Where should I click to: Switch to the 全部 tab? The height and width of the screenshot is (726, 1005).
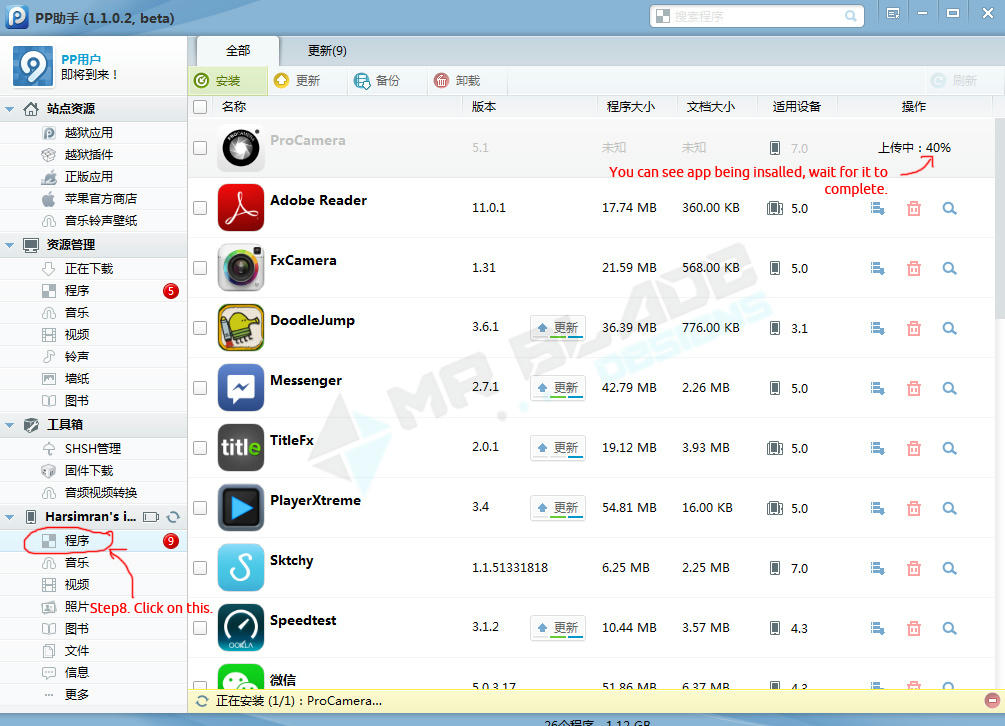point(238,51)
